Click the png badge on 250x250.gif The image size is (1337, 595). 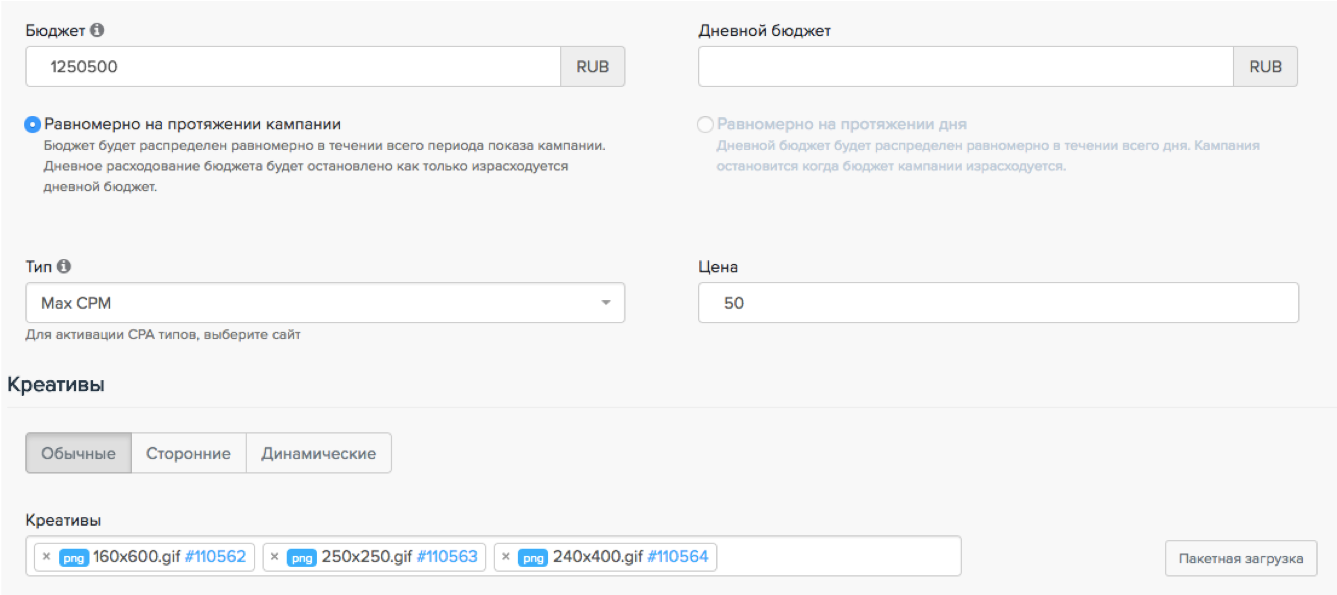(302, 558)
